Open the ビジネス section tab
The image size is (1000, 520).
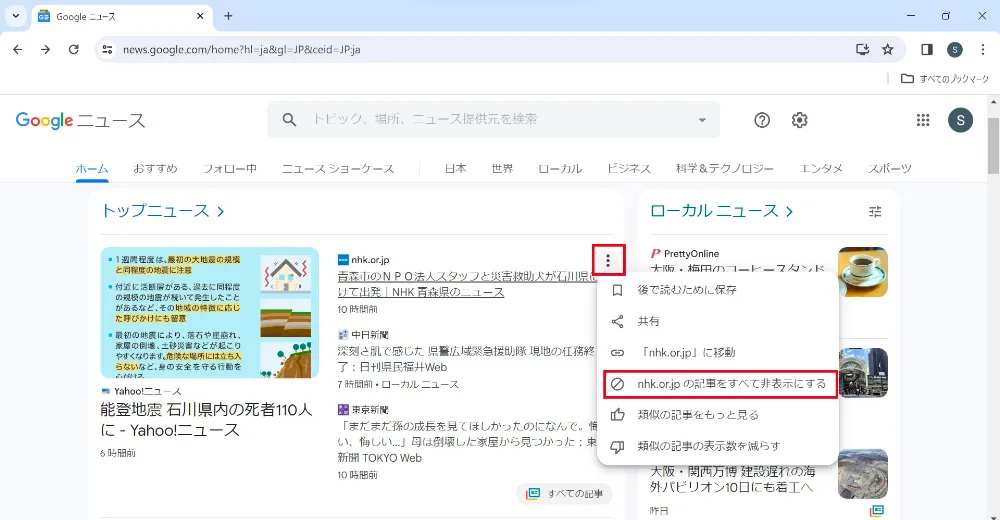click(628, 168)
